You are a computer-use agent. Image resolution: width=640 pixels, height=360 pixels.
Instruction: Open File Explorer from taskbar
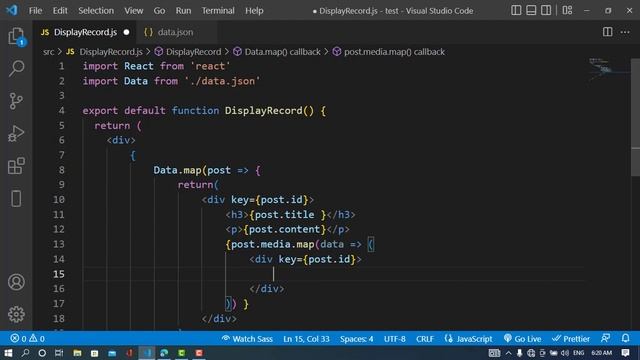pyautogui.click(x=77, y=353)
